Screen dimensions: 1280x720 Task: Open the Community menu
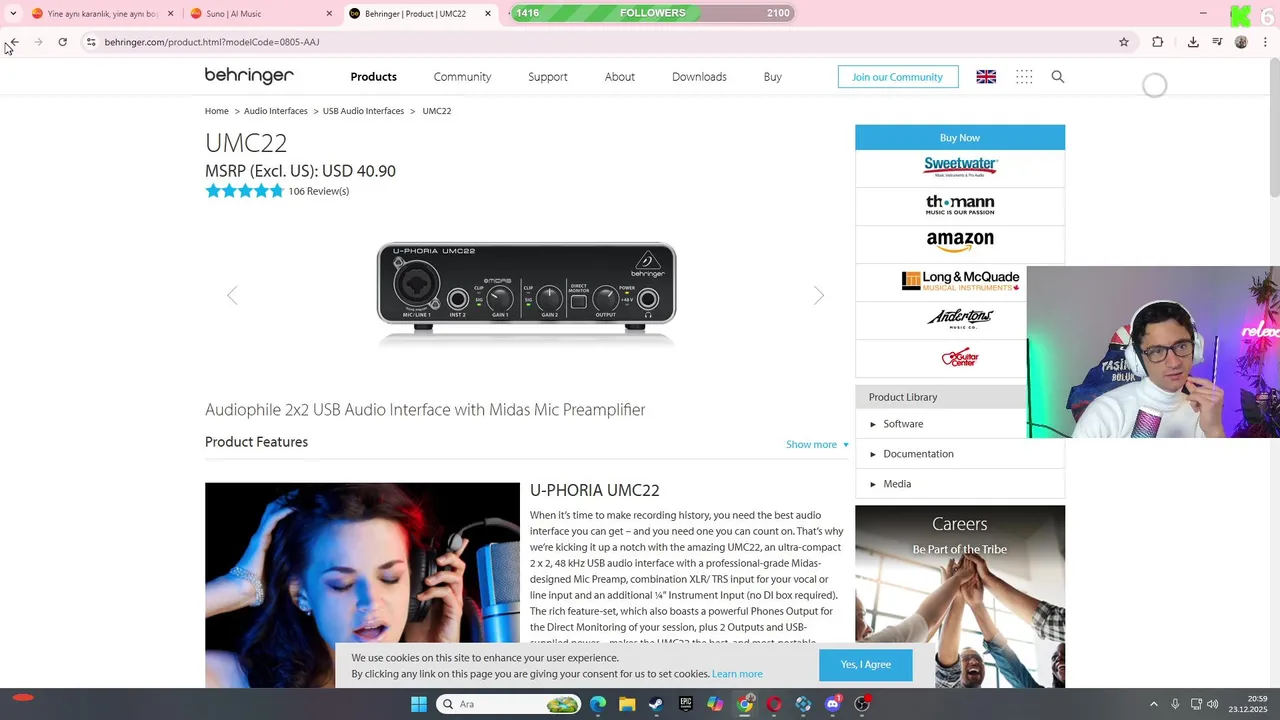pyautogui.click(x=462, y=77)
